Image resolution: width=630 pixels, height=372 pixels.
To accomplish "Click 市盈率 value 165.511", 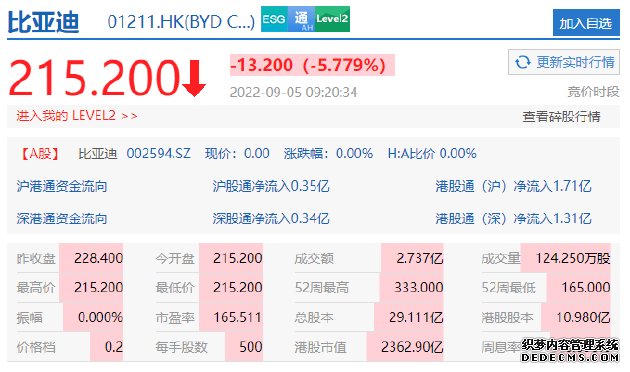I will pos(237,317).
